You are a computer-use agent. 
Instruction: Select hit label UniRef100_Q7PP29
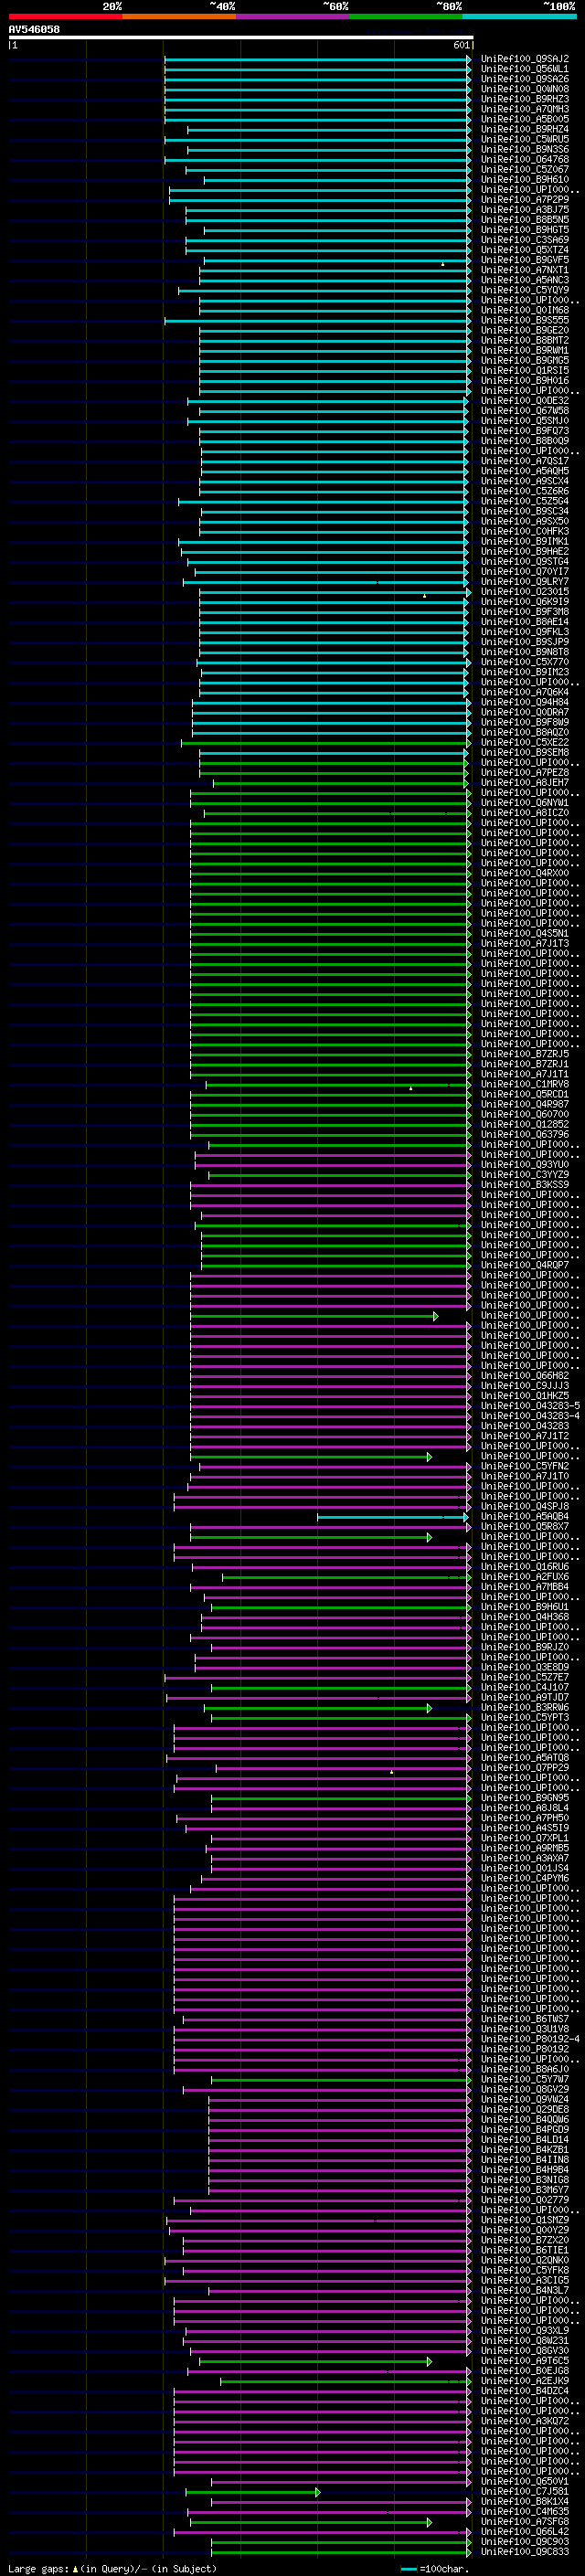(525, 1767)
